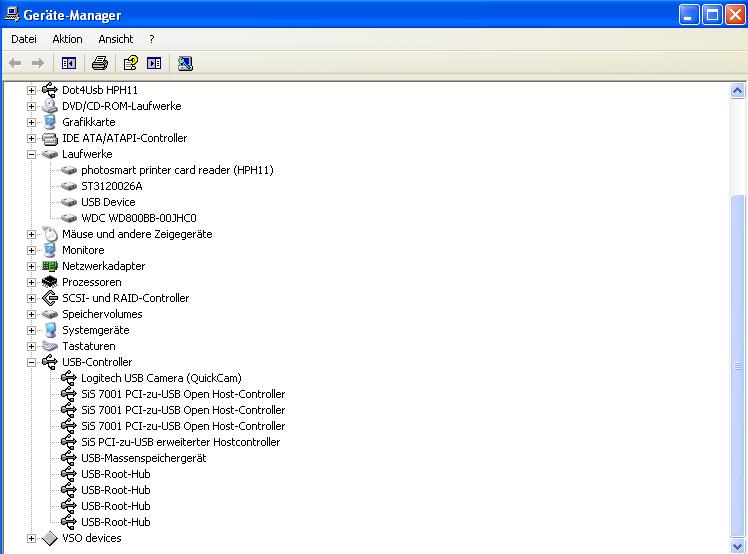Click the action pane toolbar icon
748x554 pixels.
tap(154, 63)
